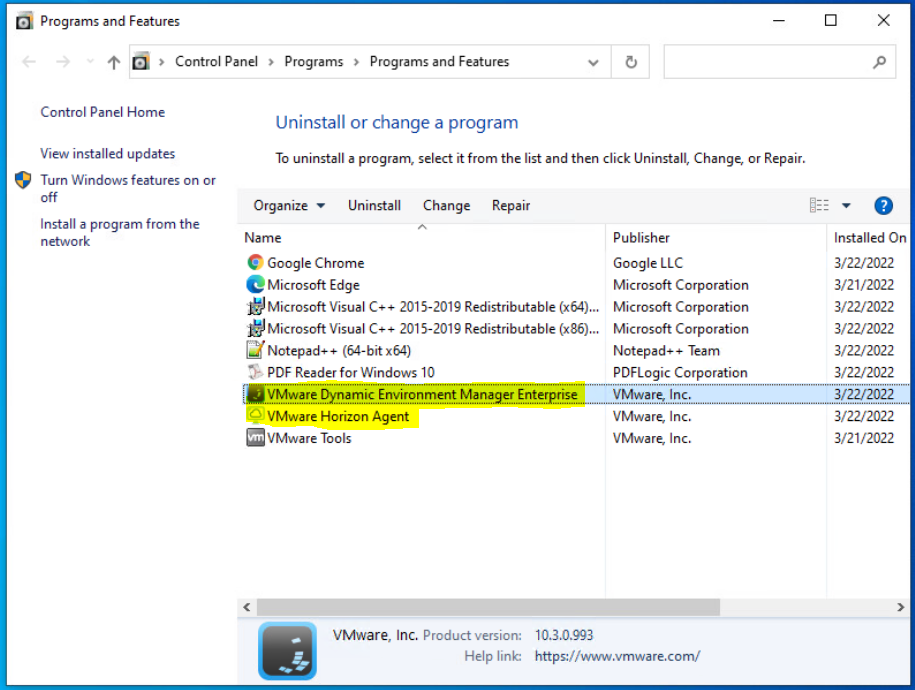Click product version 10.3.0.993 value
This screenshot has width=915, height=690.
(564, 635)
